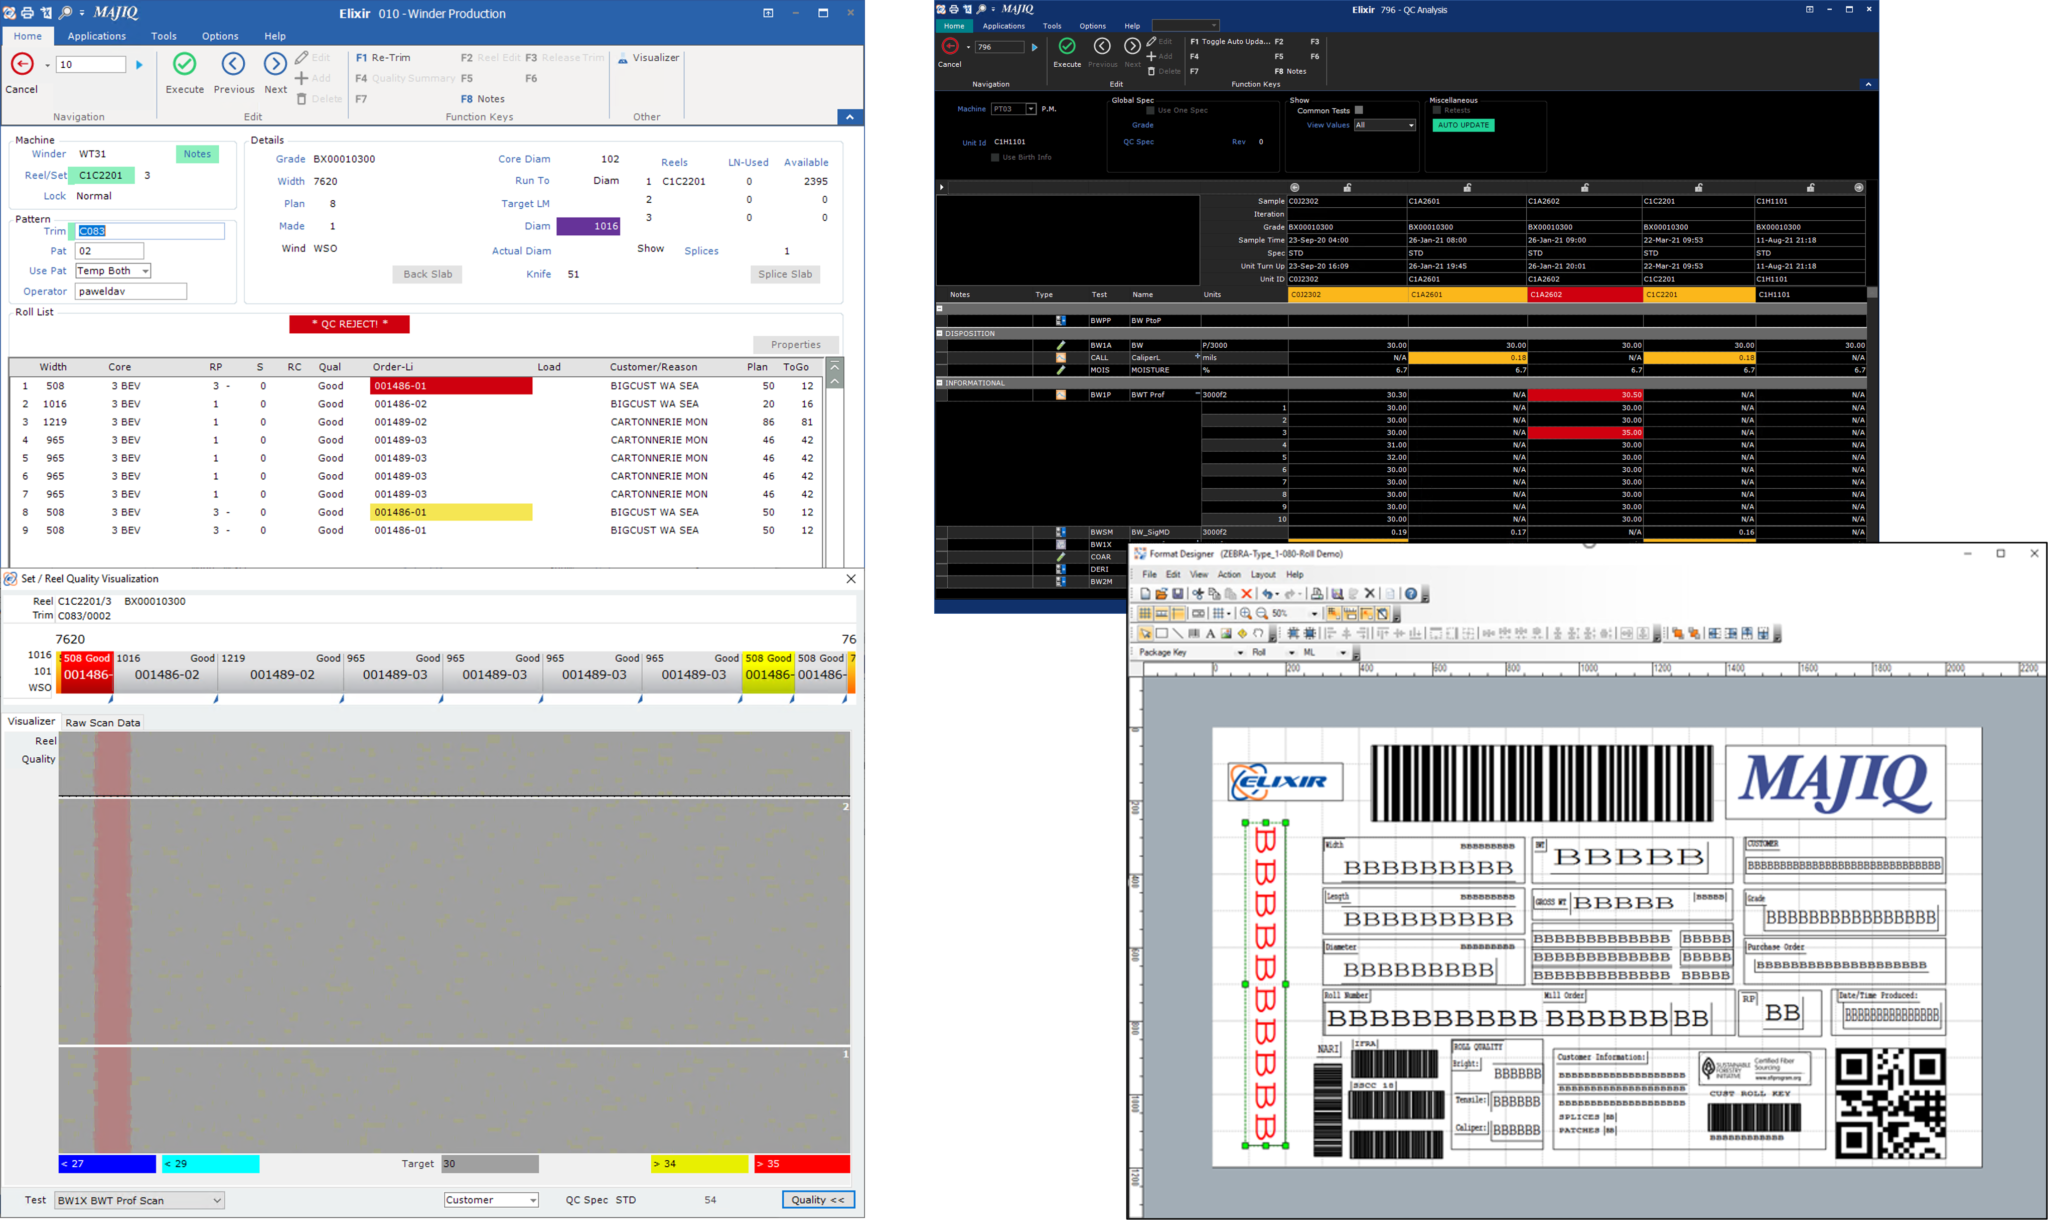This screenshot has height=1220, width=2048.
Task: Click blue Help question icon in Format Designer
Action: point(1411,594)
